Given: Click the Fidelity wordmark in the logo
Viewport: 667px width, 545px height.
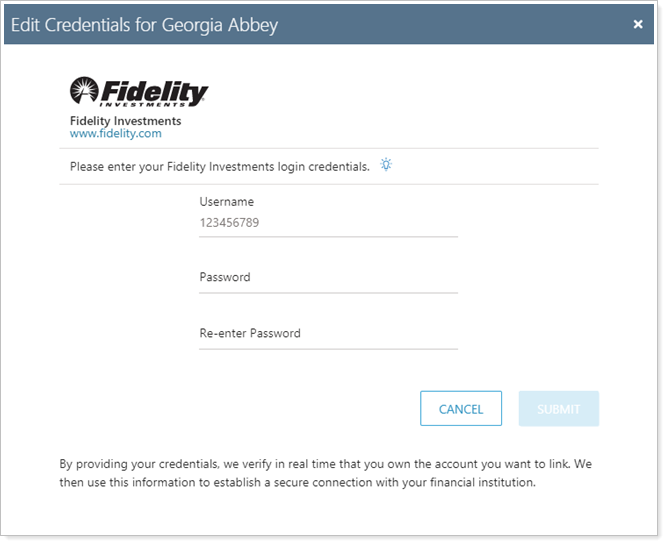Looking at the screenshot, I should pyautogui.click(x=154, y=91).
